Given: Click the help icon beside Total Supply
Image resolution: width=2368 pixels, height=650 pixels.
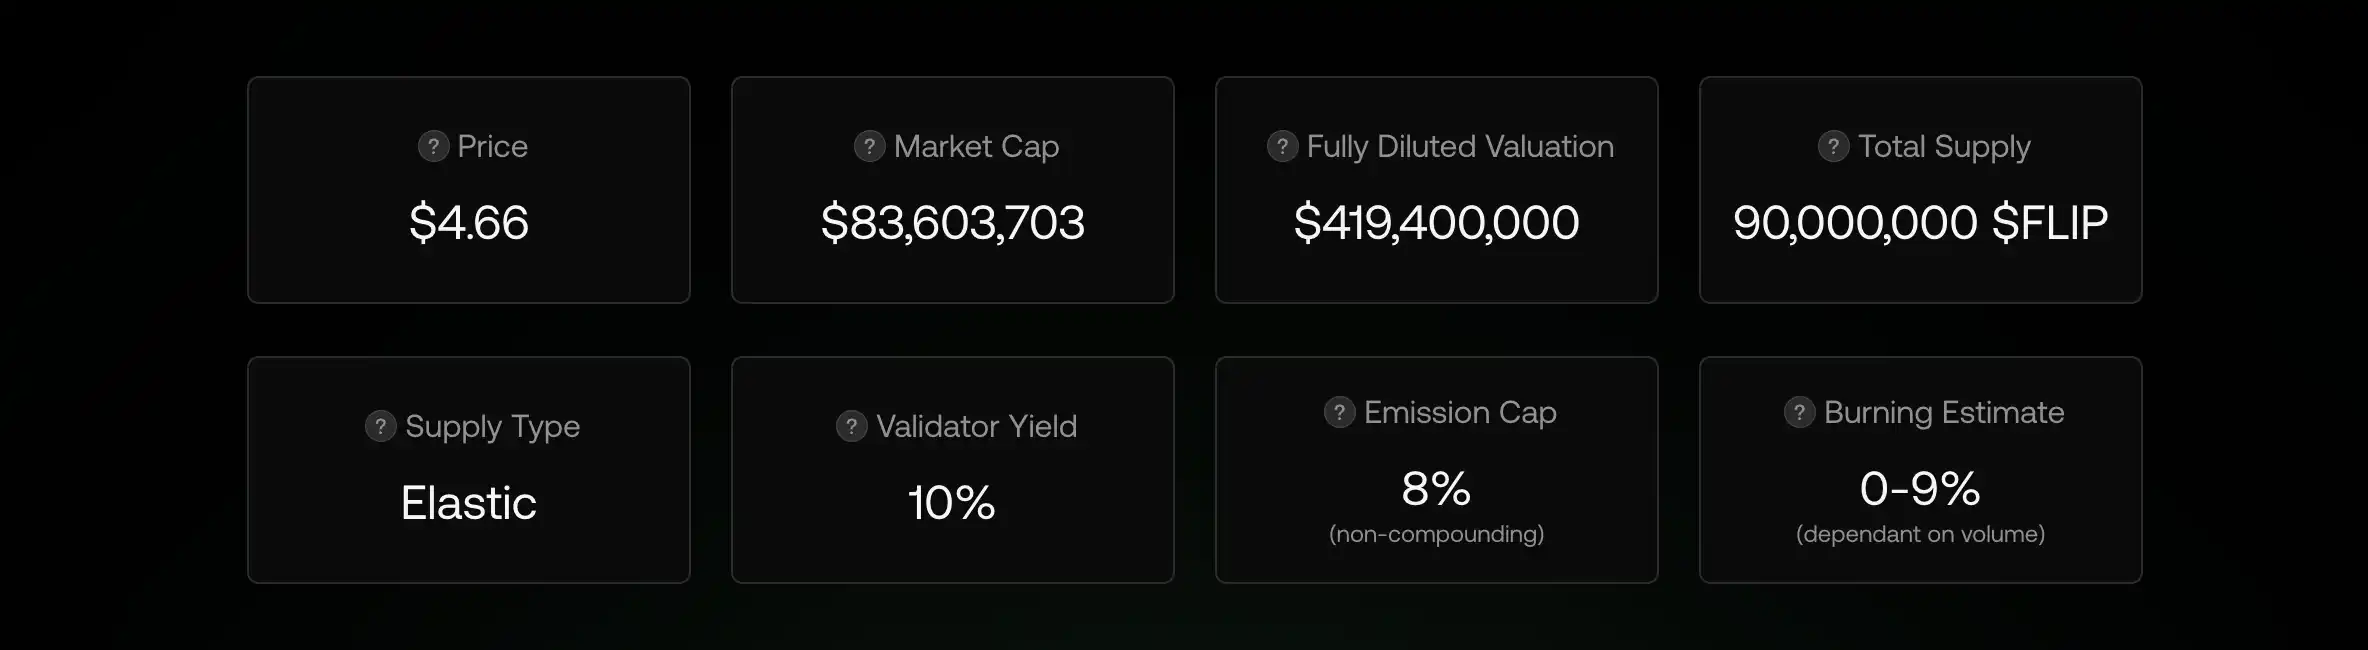Looking at the screenshot, I should point(1833,147).
